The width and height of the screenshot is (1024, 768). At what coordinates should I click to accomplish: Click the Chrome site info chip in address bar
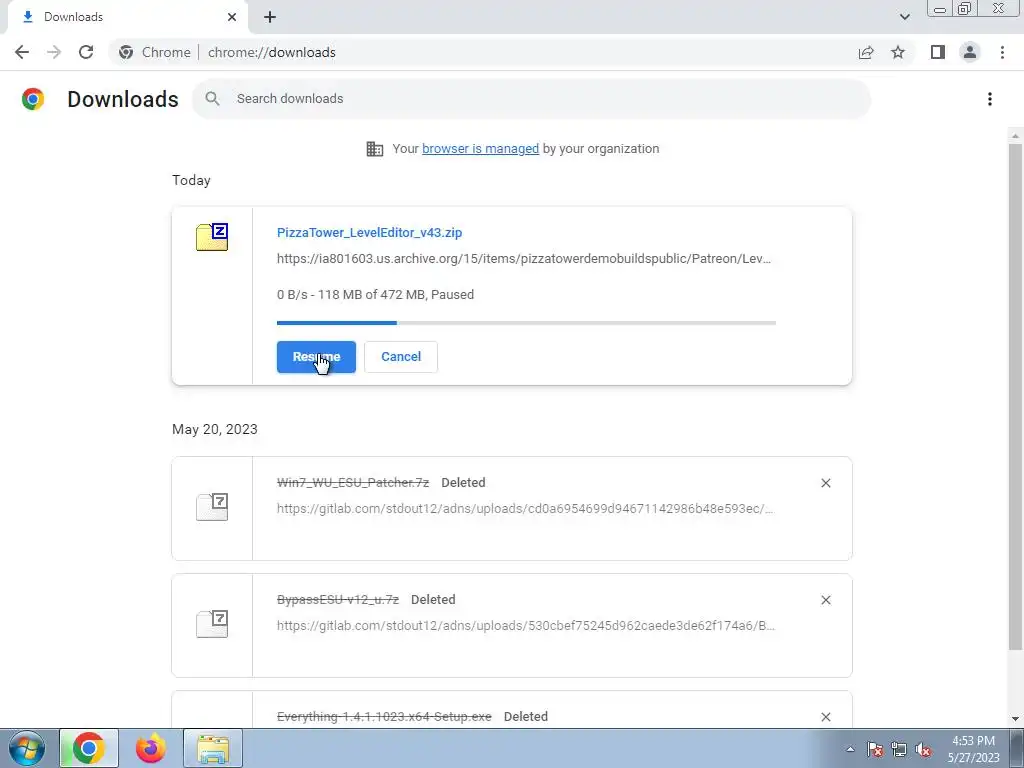tap(155, 52)
